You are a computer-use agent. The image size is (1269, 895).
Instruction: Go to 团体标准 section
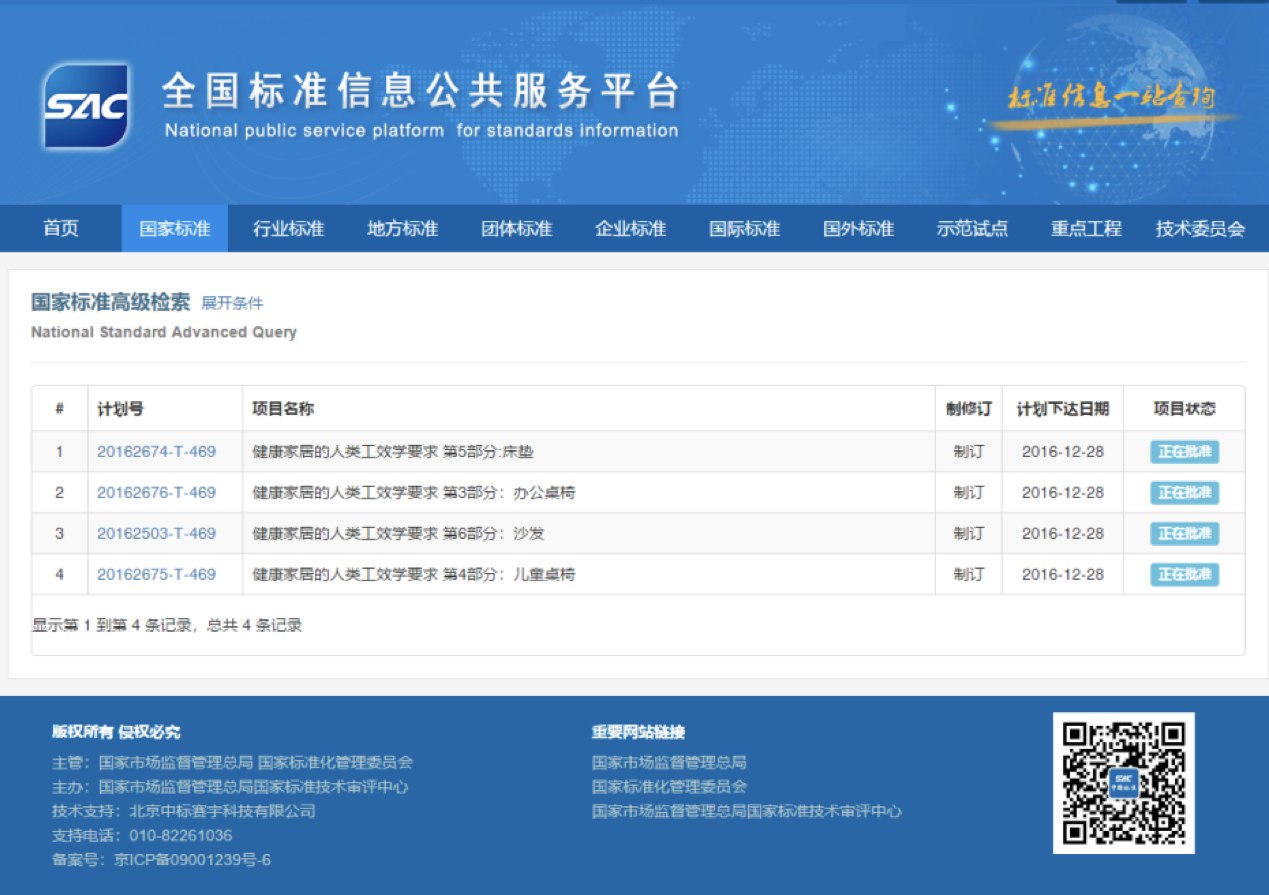[x=517, y=229]
